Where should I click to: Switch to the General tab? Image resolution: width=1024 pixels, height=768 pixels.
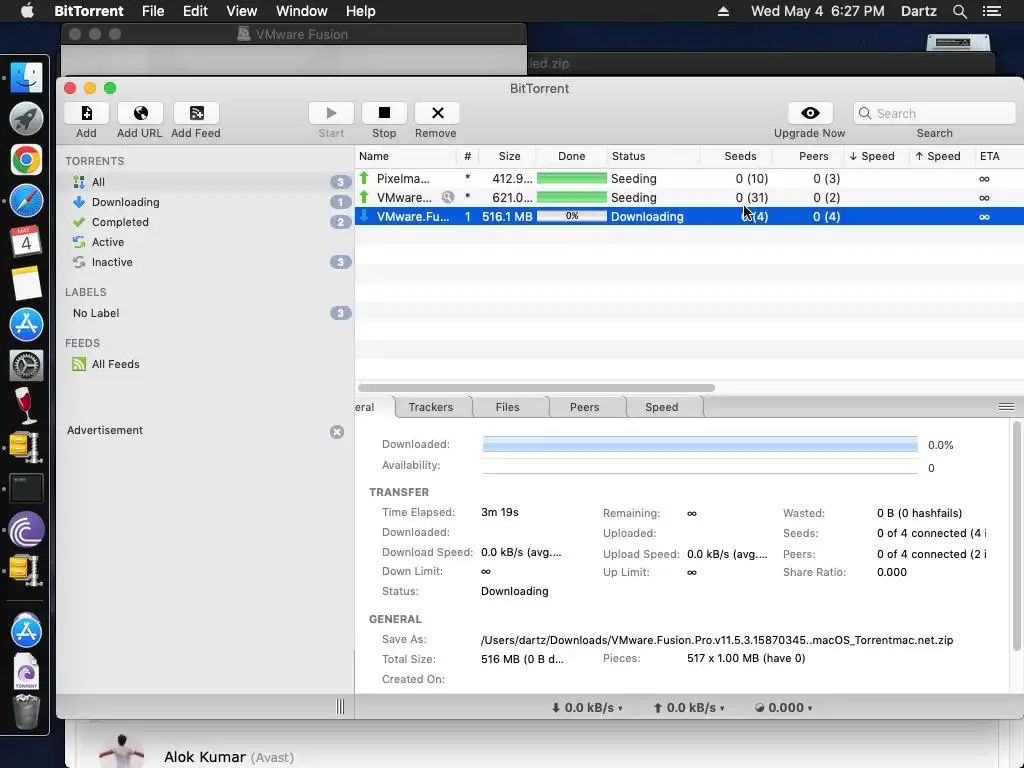(x=374, y=407)
